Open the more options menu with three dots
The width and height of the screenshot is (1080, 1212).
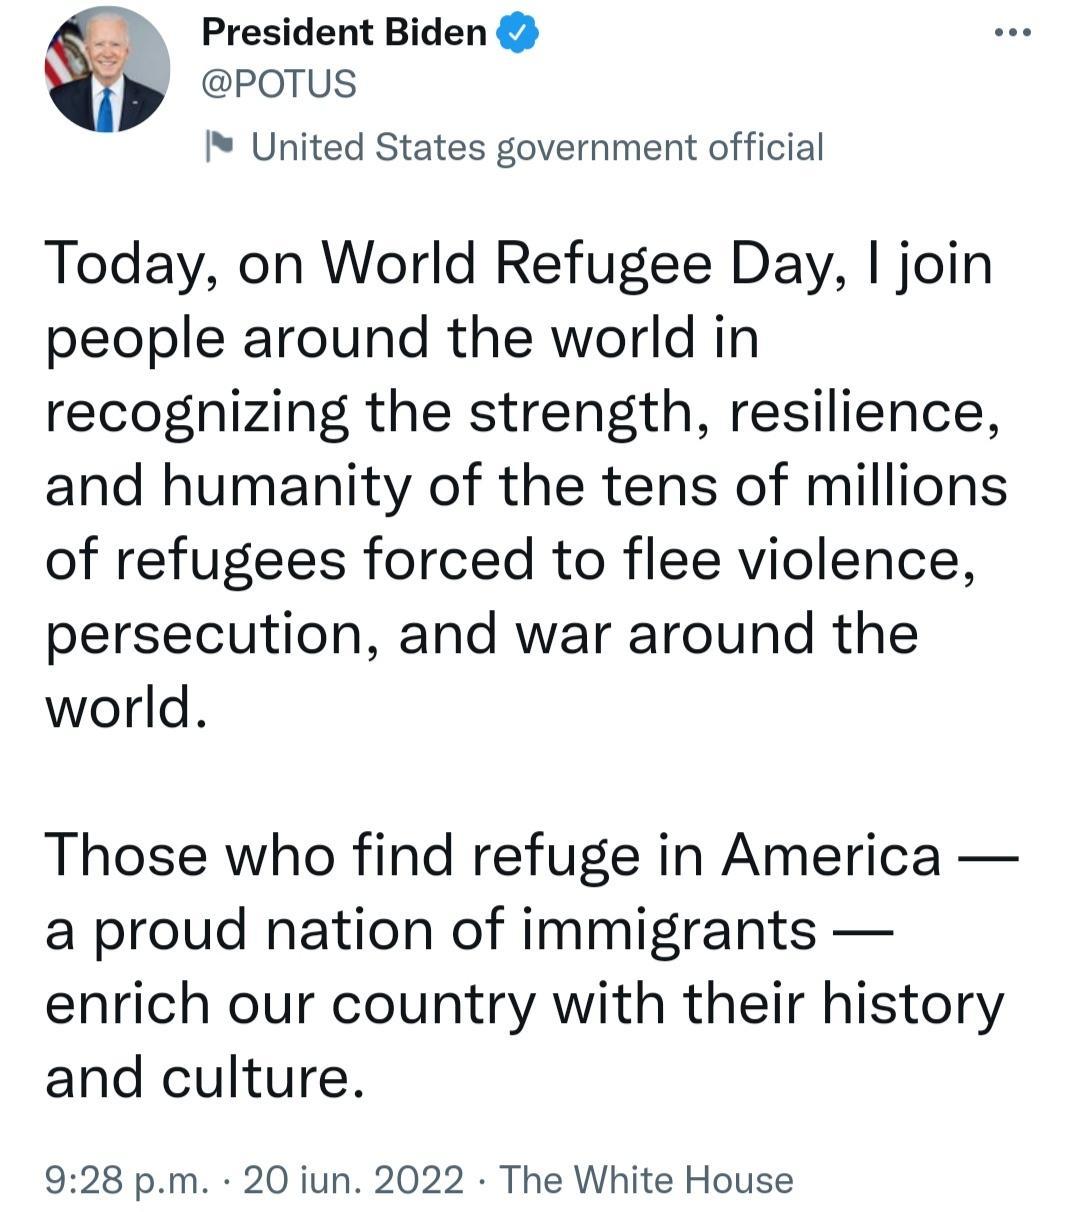(x=1013, y=31)
